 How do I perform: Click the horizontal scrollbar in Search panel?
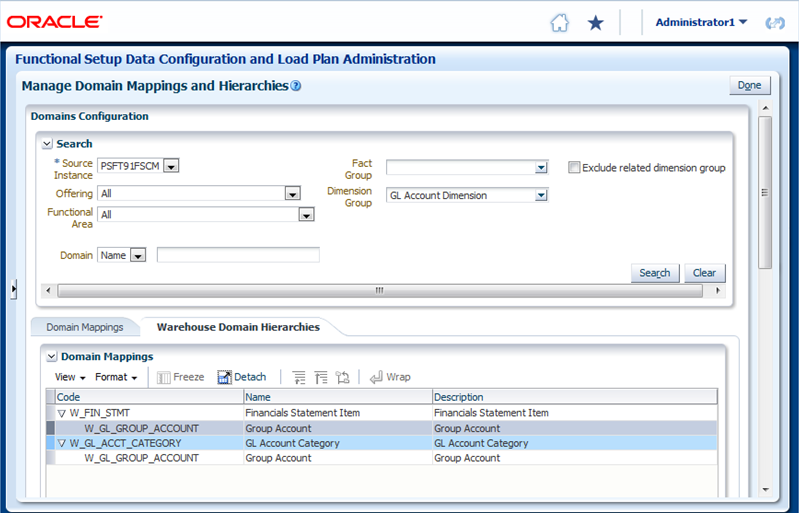[380, 290]
